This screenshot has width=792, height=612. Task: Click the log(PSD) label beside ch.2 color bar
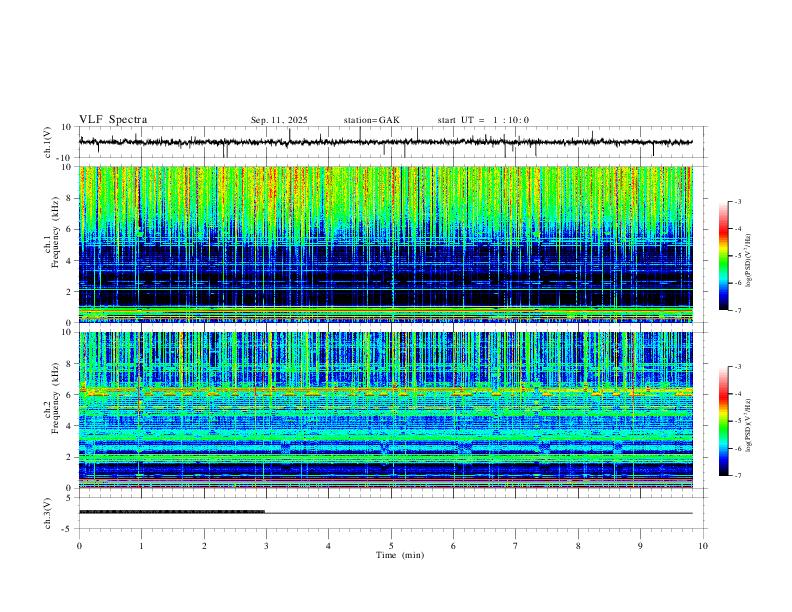pyautogui.click(x=748, y=425)
